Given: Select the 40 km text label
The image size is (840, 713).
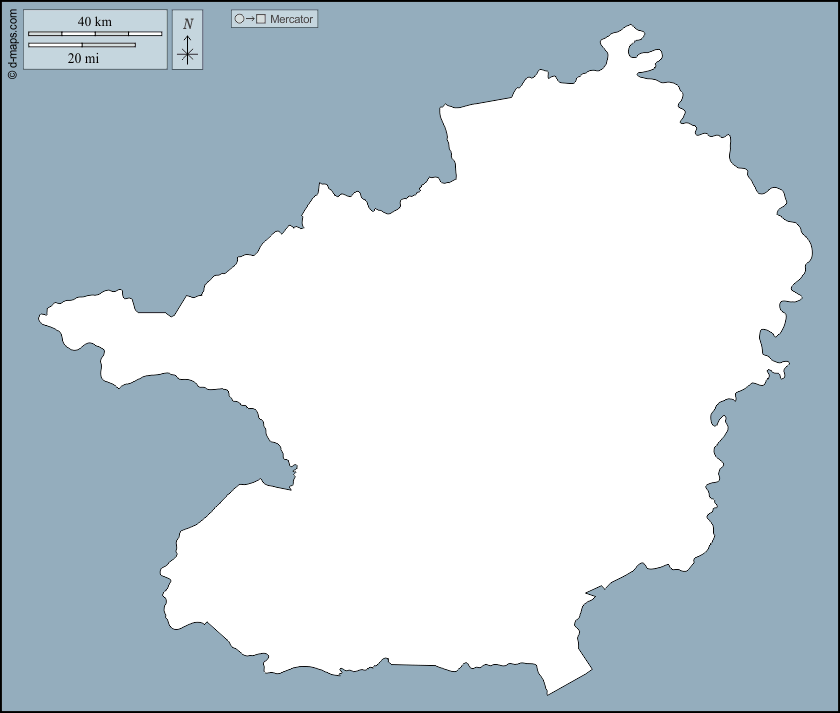Looking at the screenshot, I should tap(94, 20).
